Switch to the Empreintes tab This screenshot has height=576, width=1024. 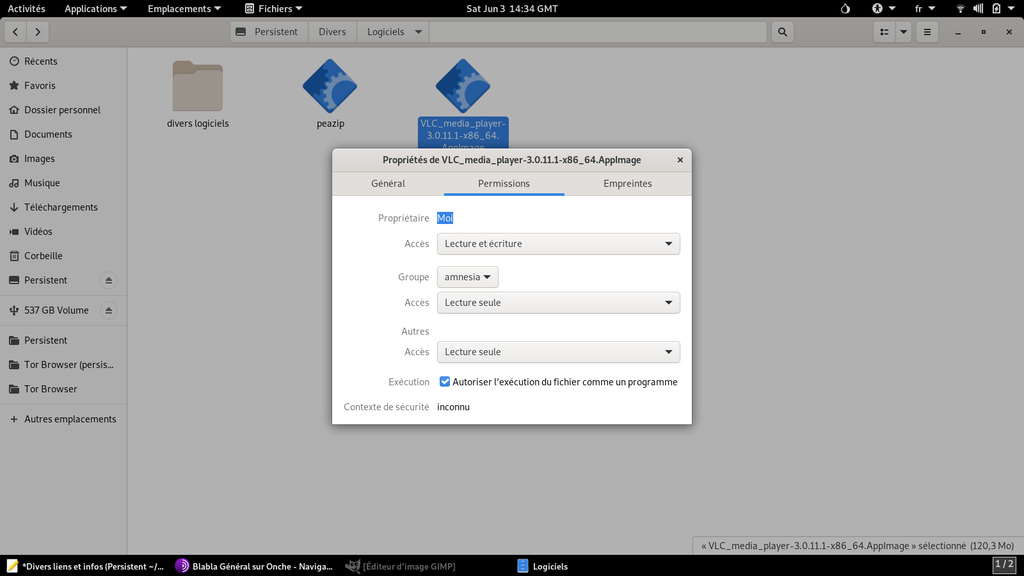(x=627, y=184)
